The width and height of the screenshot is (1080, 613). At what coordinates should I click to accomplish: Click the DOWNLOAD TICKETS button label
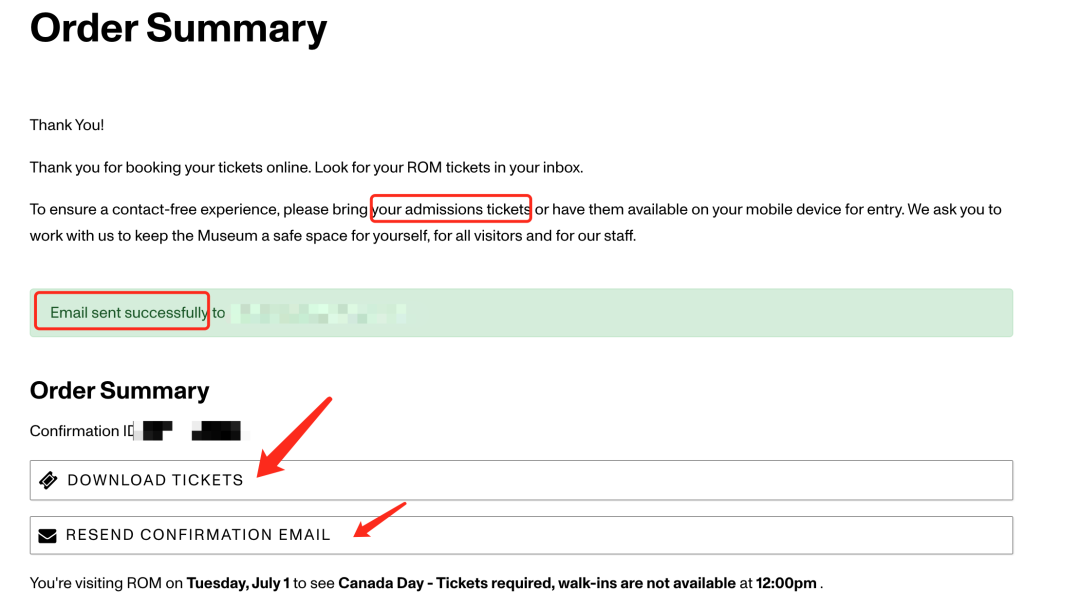[x=155, y=480]
